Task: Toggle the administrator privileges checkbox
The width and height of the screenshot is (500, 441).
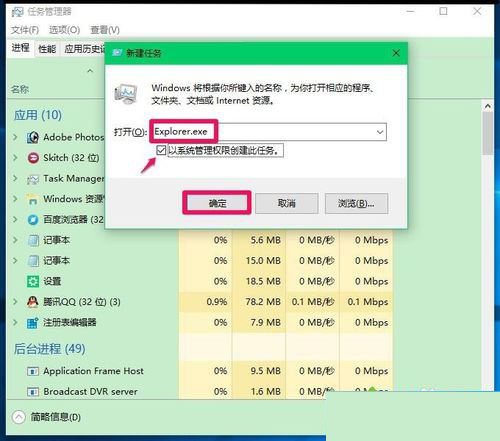Action: pos(161,150)
